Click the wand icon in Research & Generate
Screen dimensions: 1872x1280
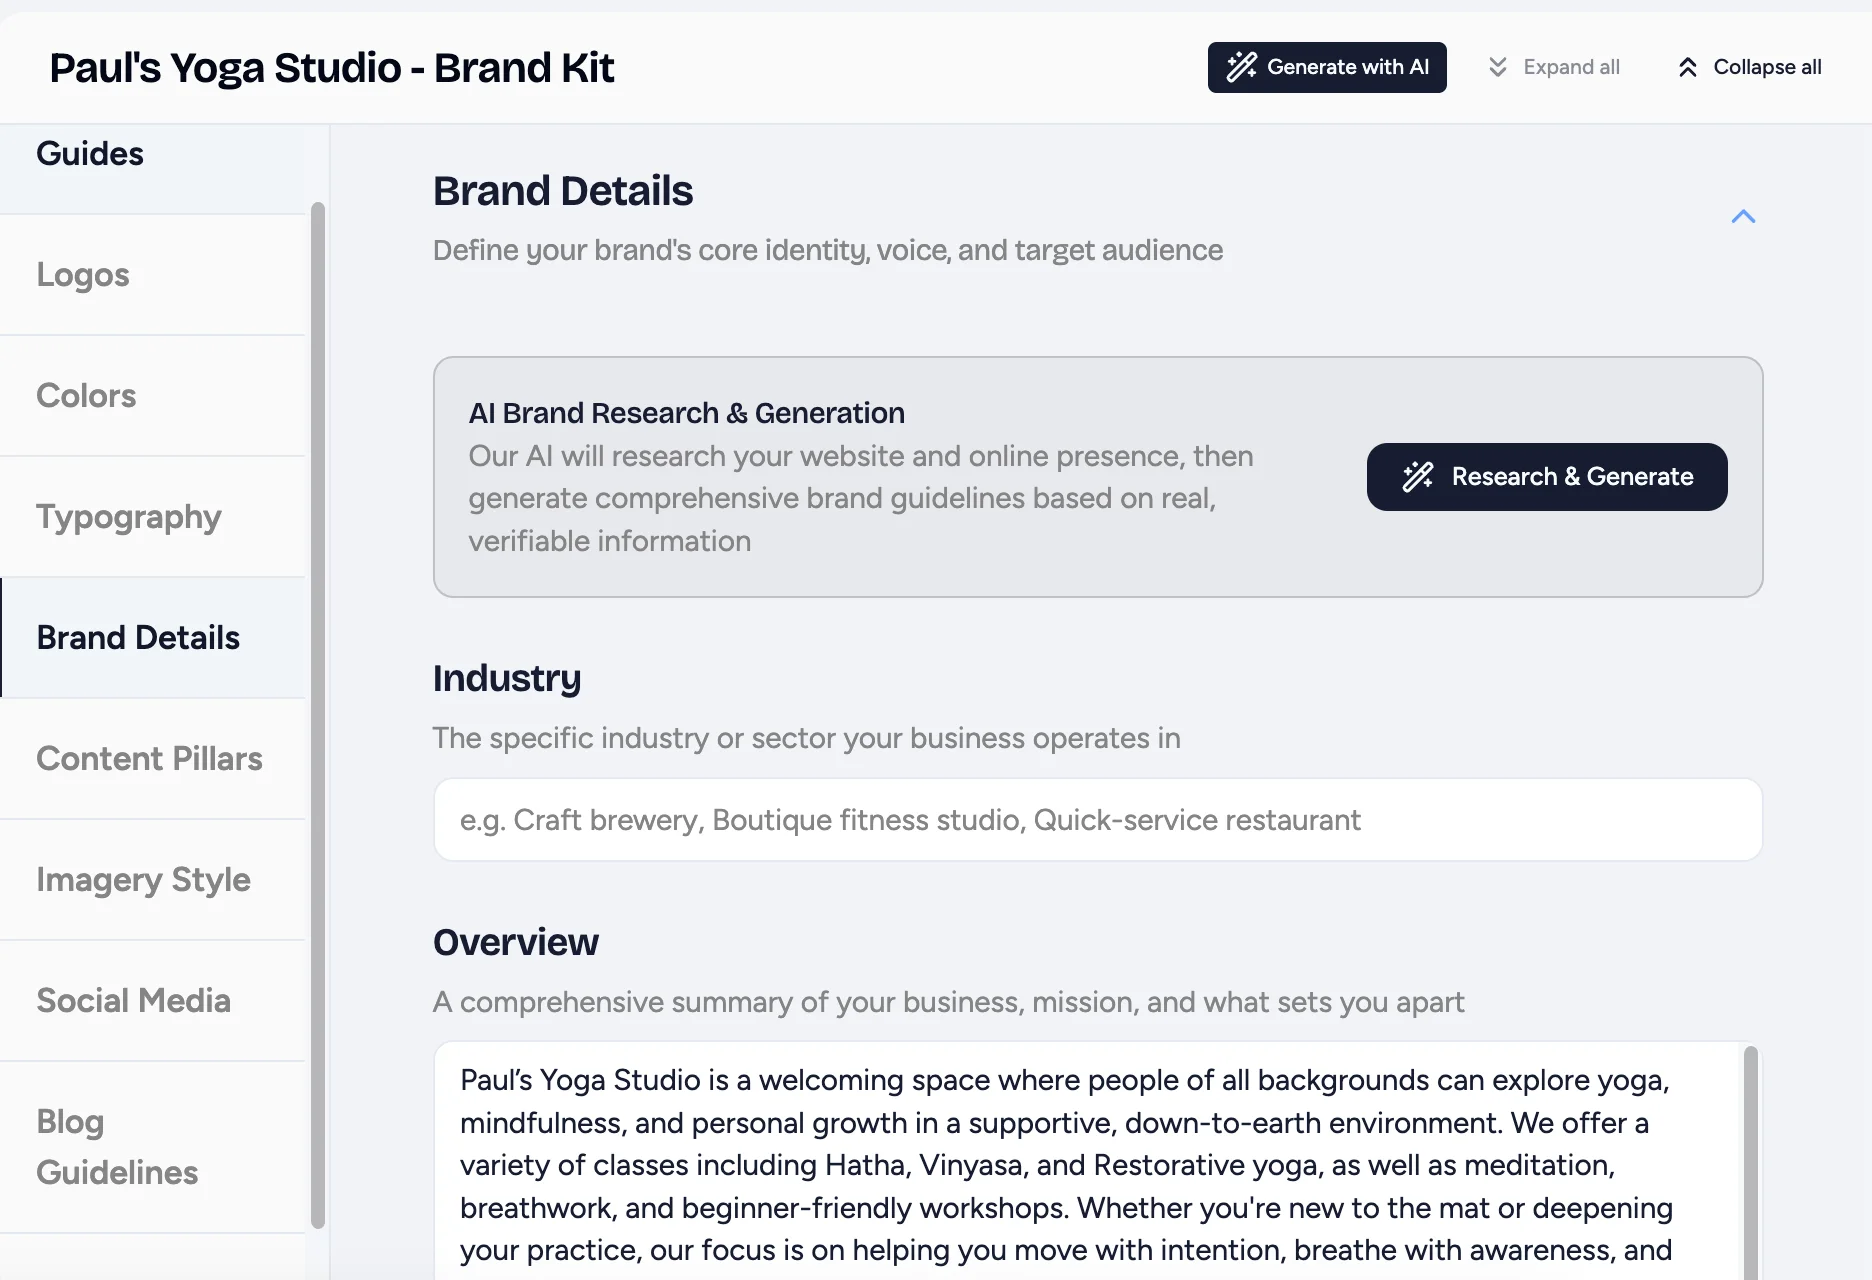[1417, 477]
